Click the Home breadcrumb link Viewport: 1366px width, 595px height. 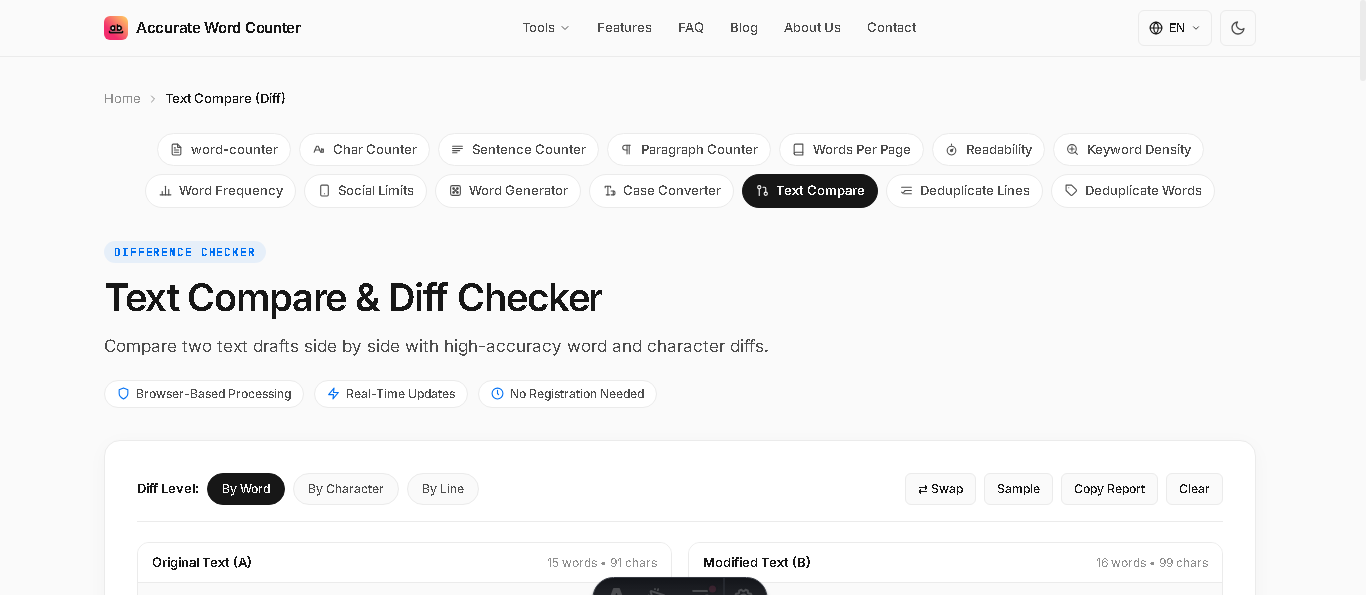point(122,98)
